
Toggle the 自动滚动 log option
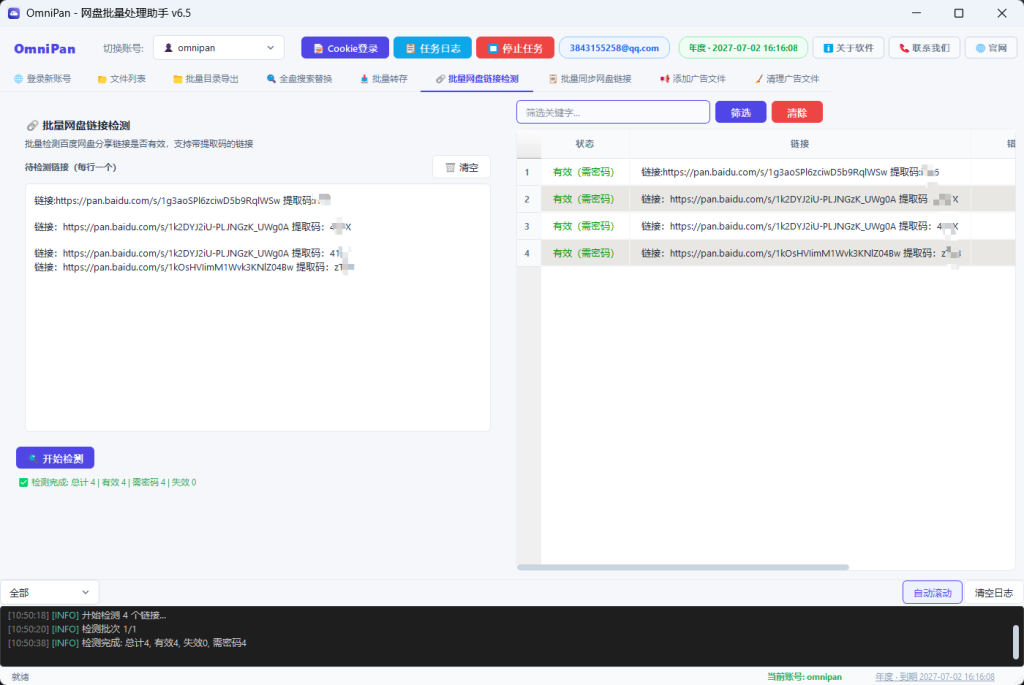tap(932, 592)
